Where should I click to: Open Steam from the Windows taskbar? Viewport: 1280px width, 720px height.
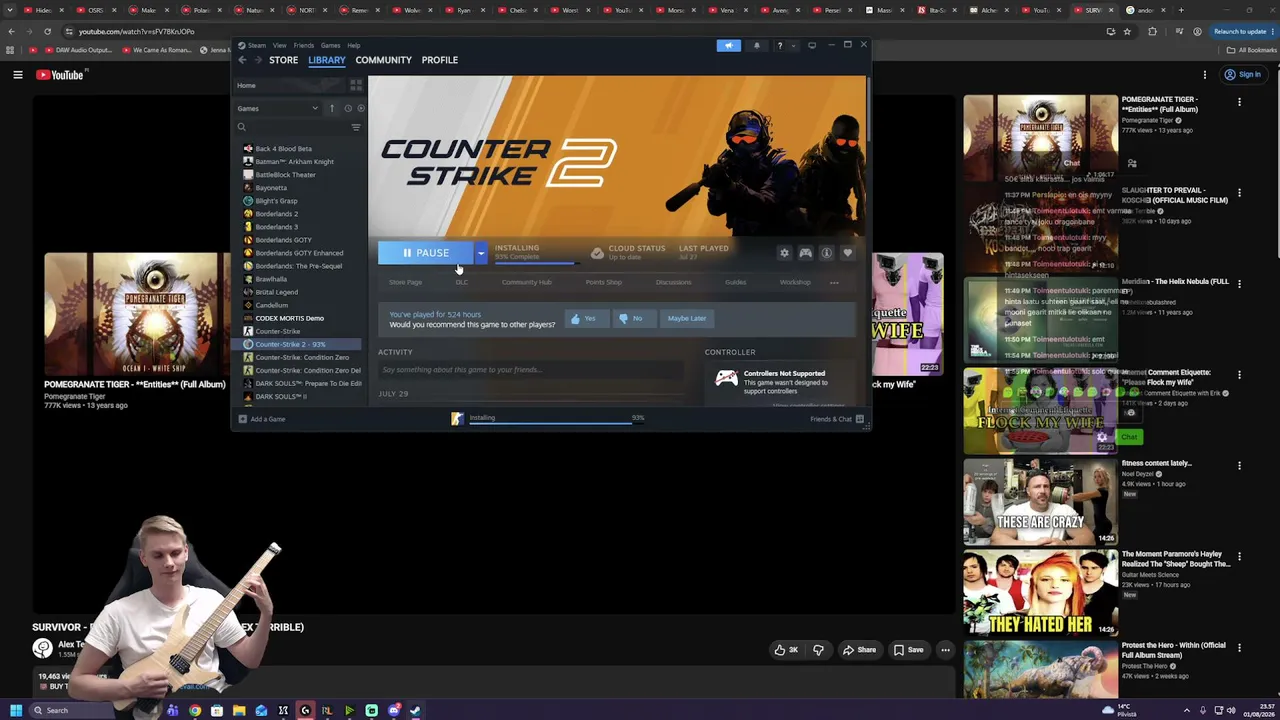(415, 711)
